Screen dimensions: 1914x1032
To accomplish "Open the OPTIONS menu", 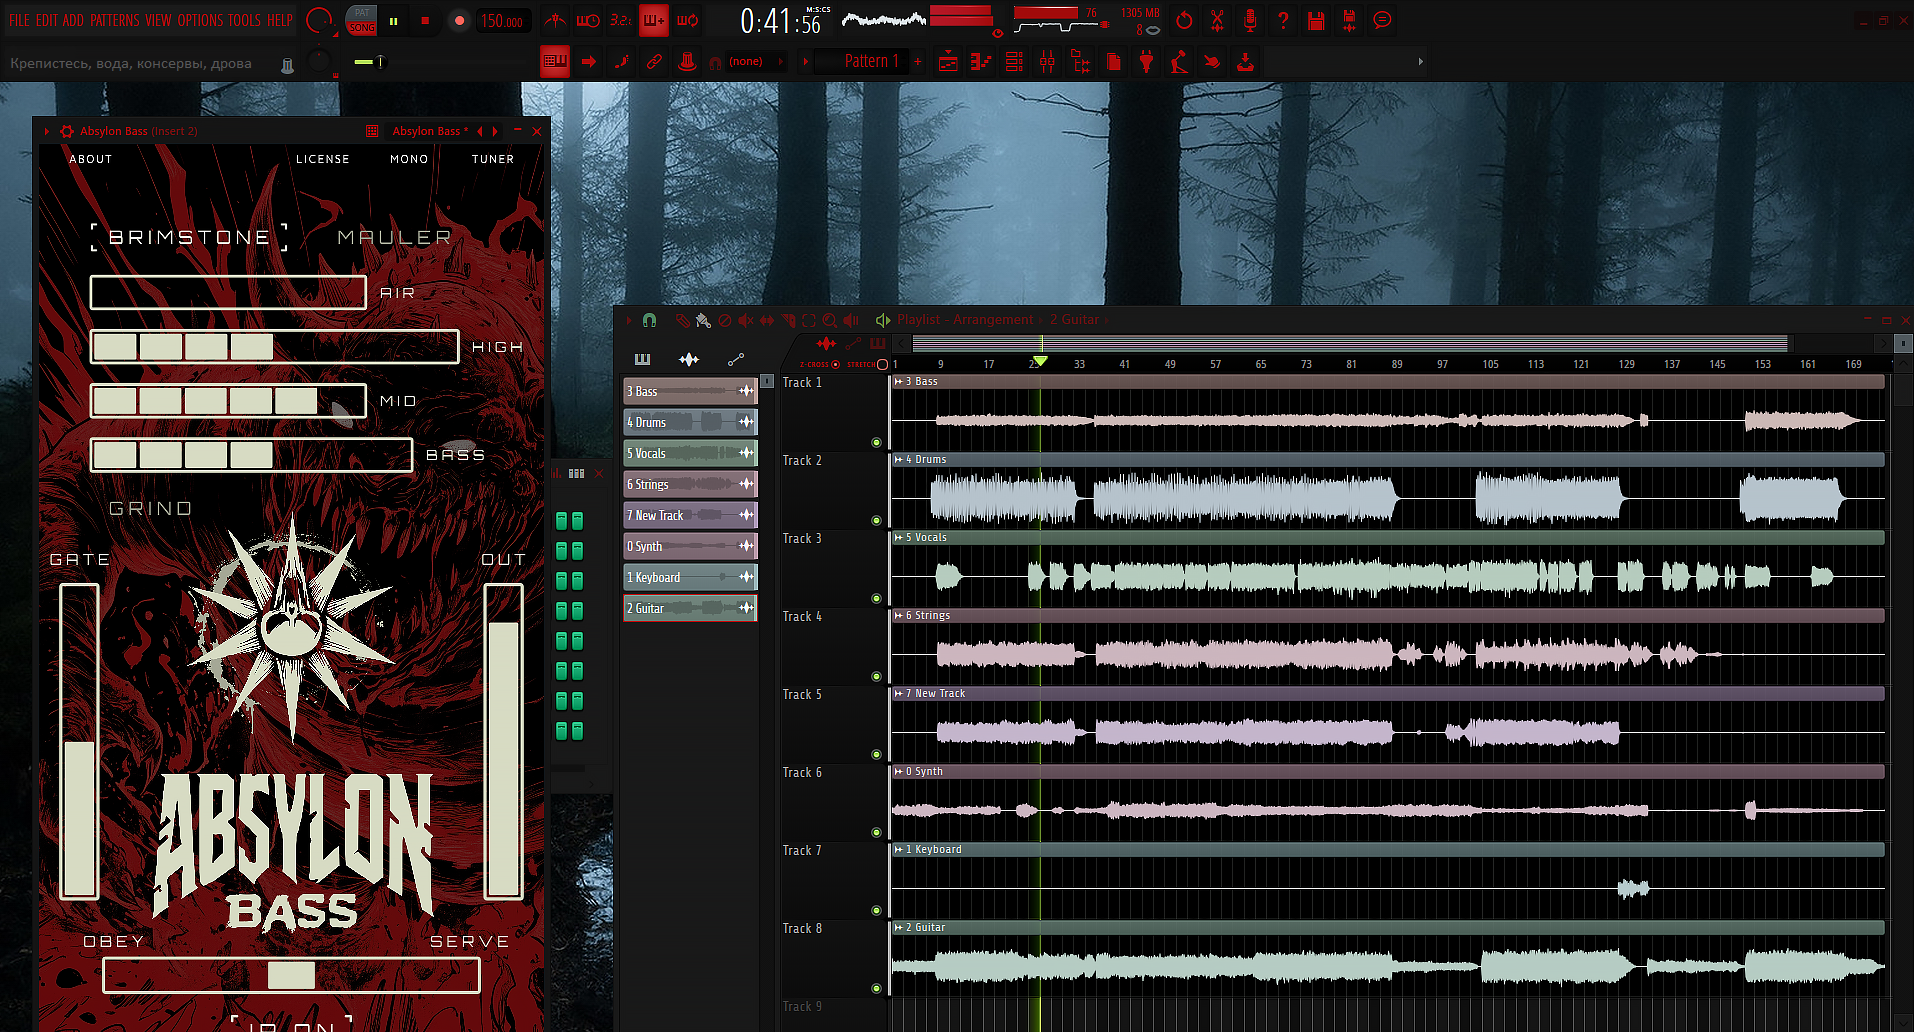I will pyautogui.click(x=200, y=20).
